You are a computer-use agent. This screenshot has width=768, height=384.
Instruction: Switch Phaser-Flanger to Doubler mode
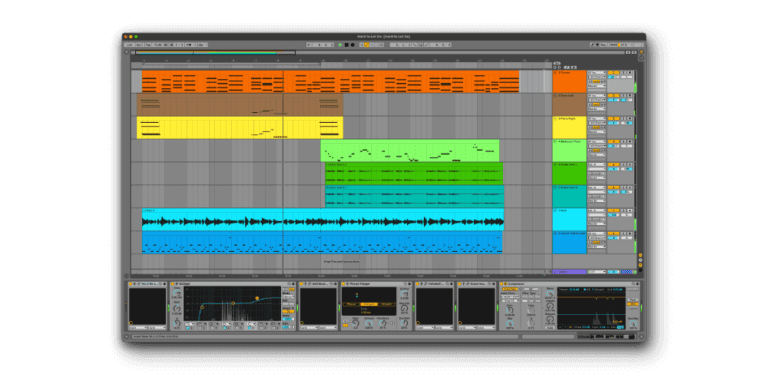[386, 304]
